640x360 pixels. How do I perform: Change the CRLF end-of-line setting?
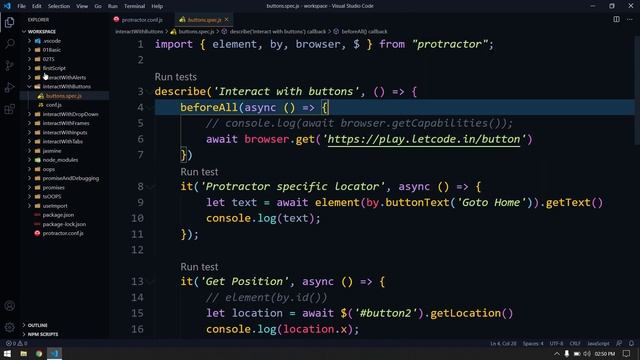(575, 343)
